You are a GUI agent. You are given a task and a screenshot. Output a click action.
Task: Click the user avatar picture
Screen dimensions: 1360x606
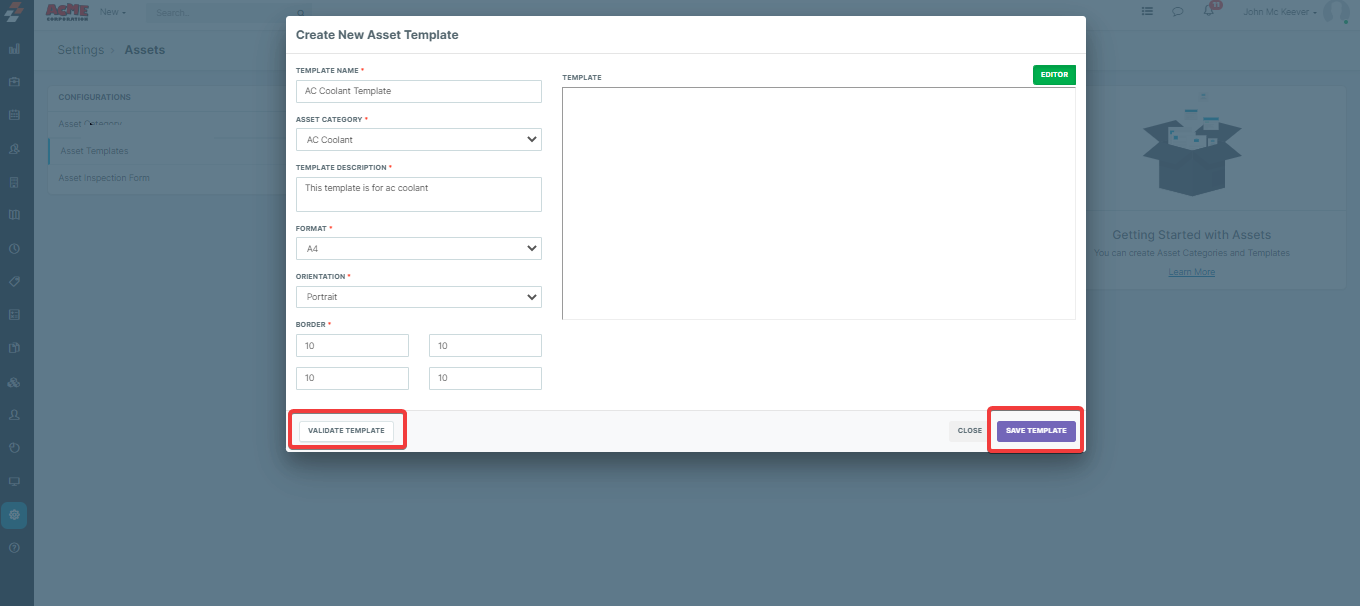point(1336,12)
